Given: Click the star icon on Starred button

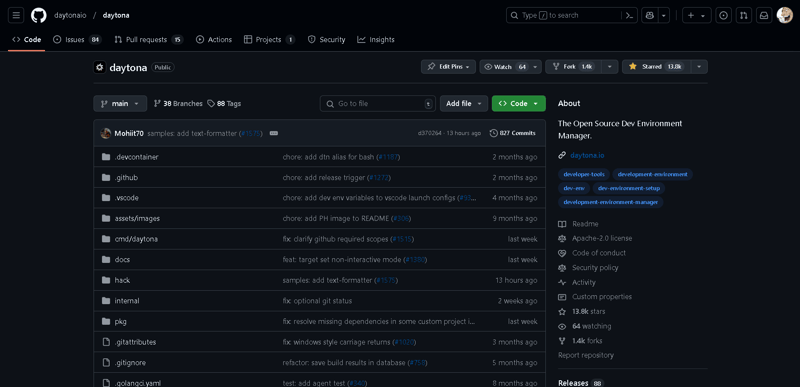Looking at the screenshot, I should click(x=633, y=66).
